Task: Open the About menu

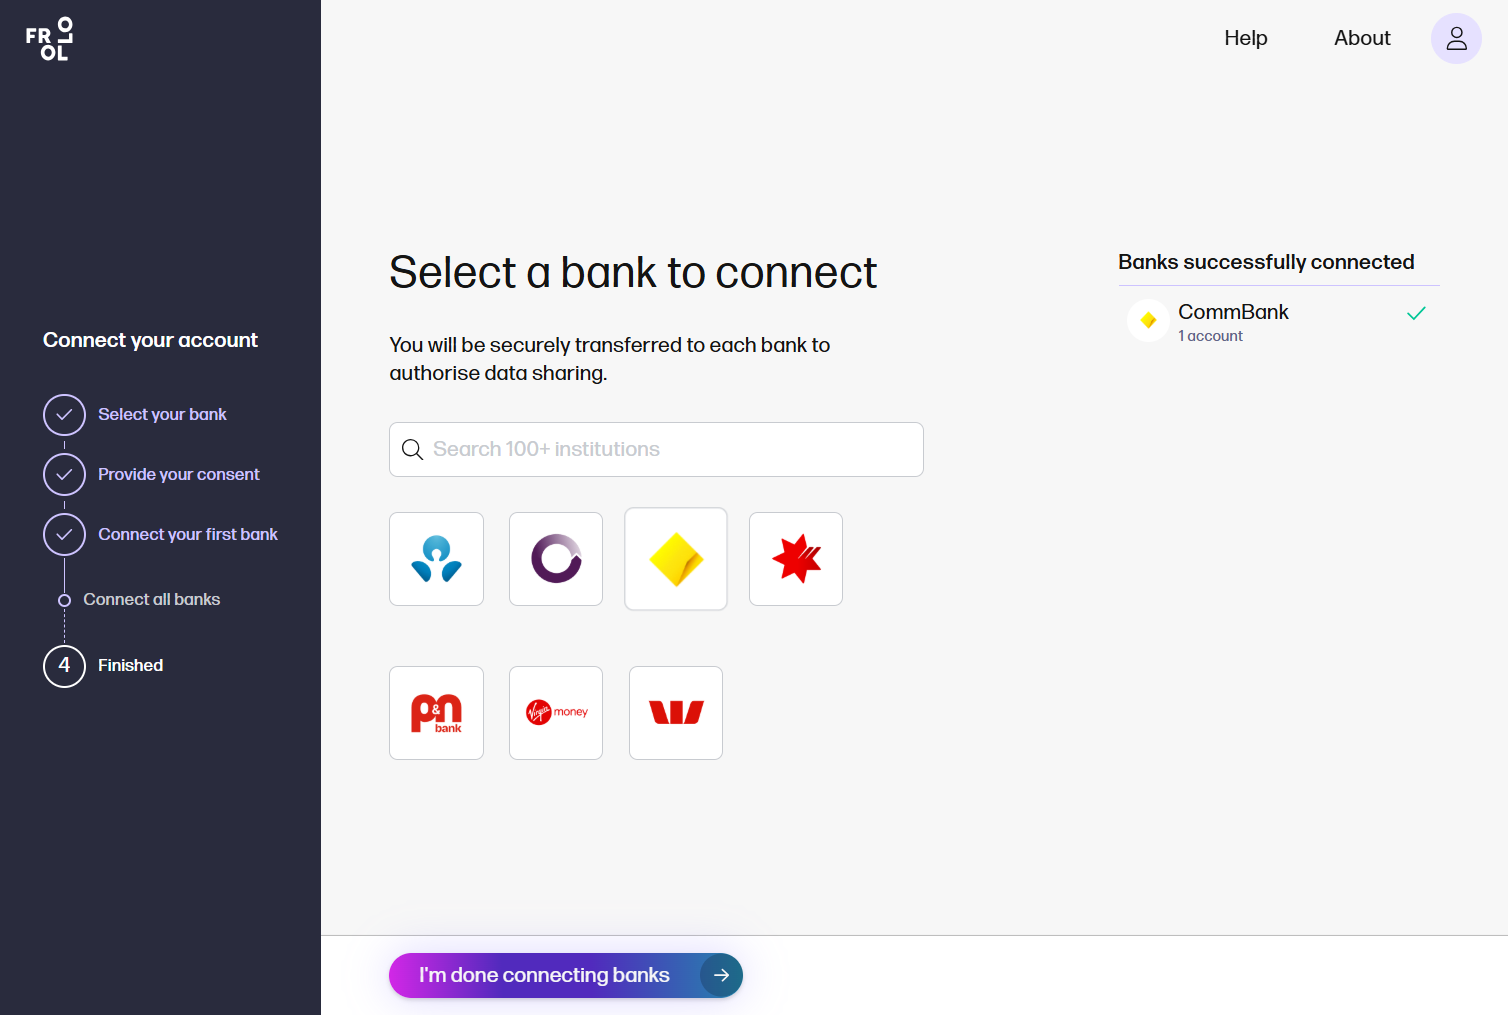Action: [x=1362, y=38]
